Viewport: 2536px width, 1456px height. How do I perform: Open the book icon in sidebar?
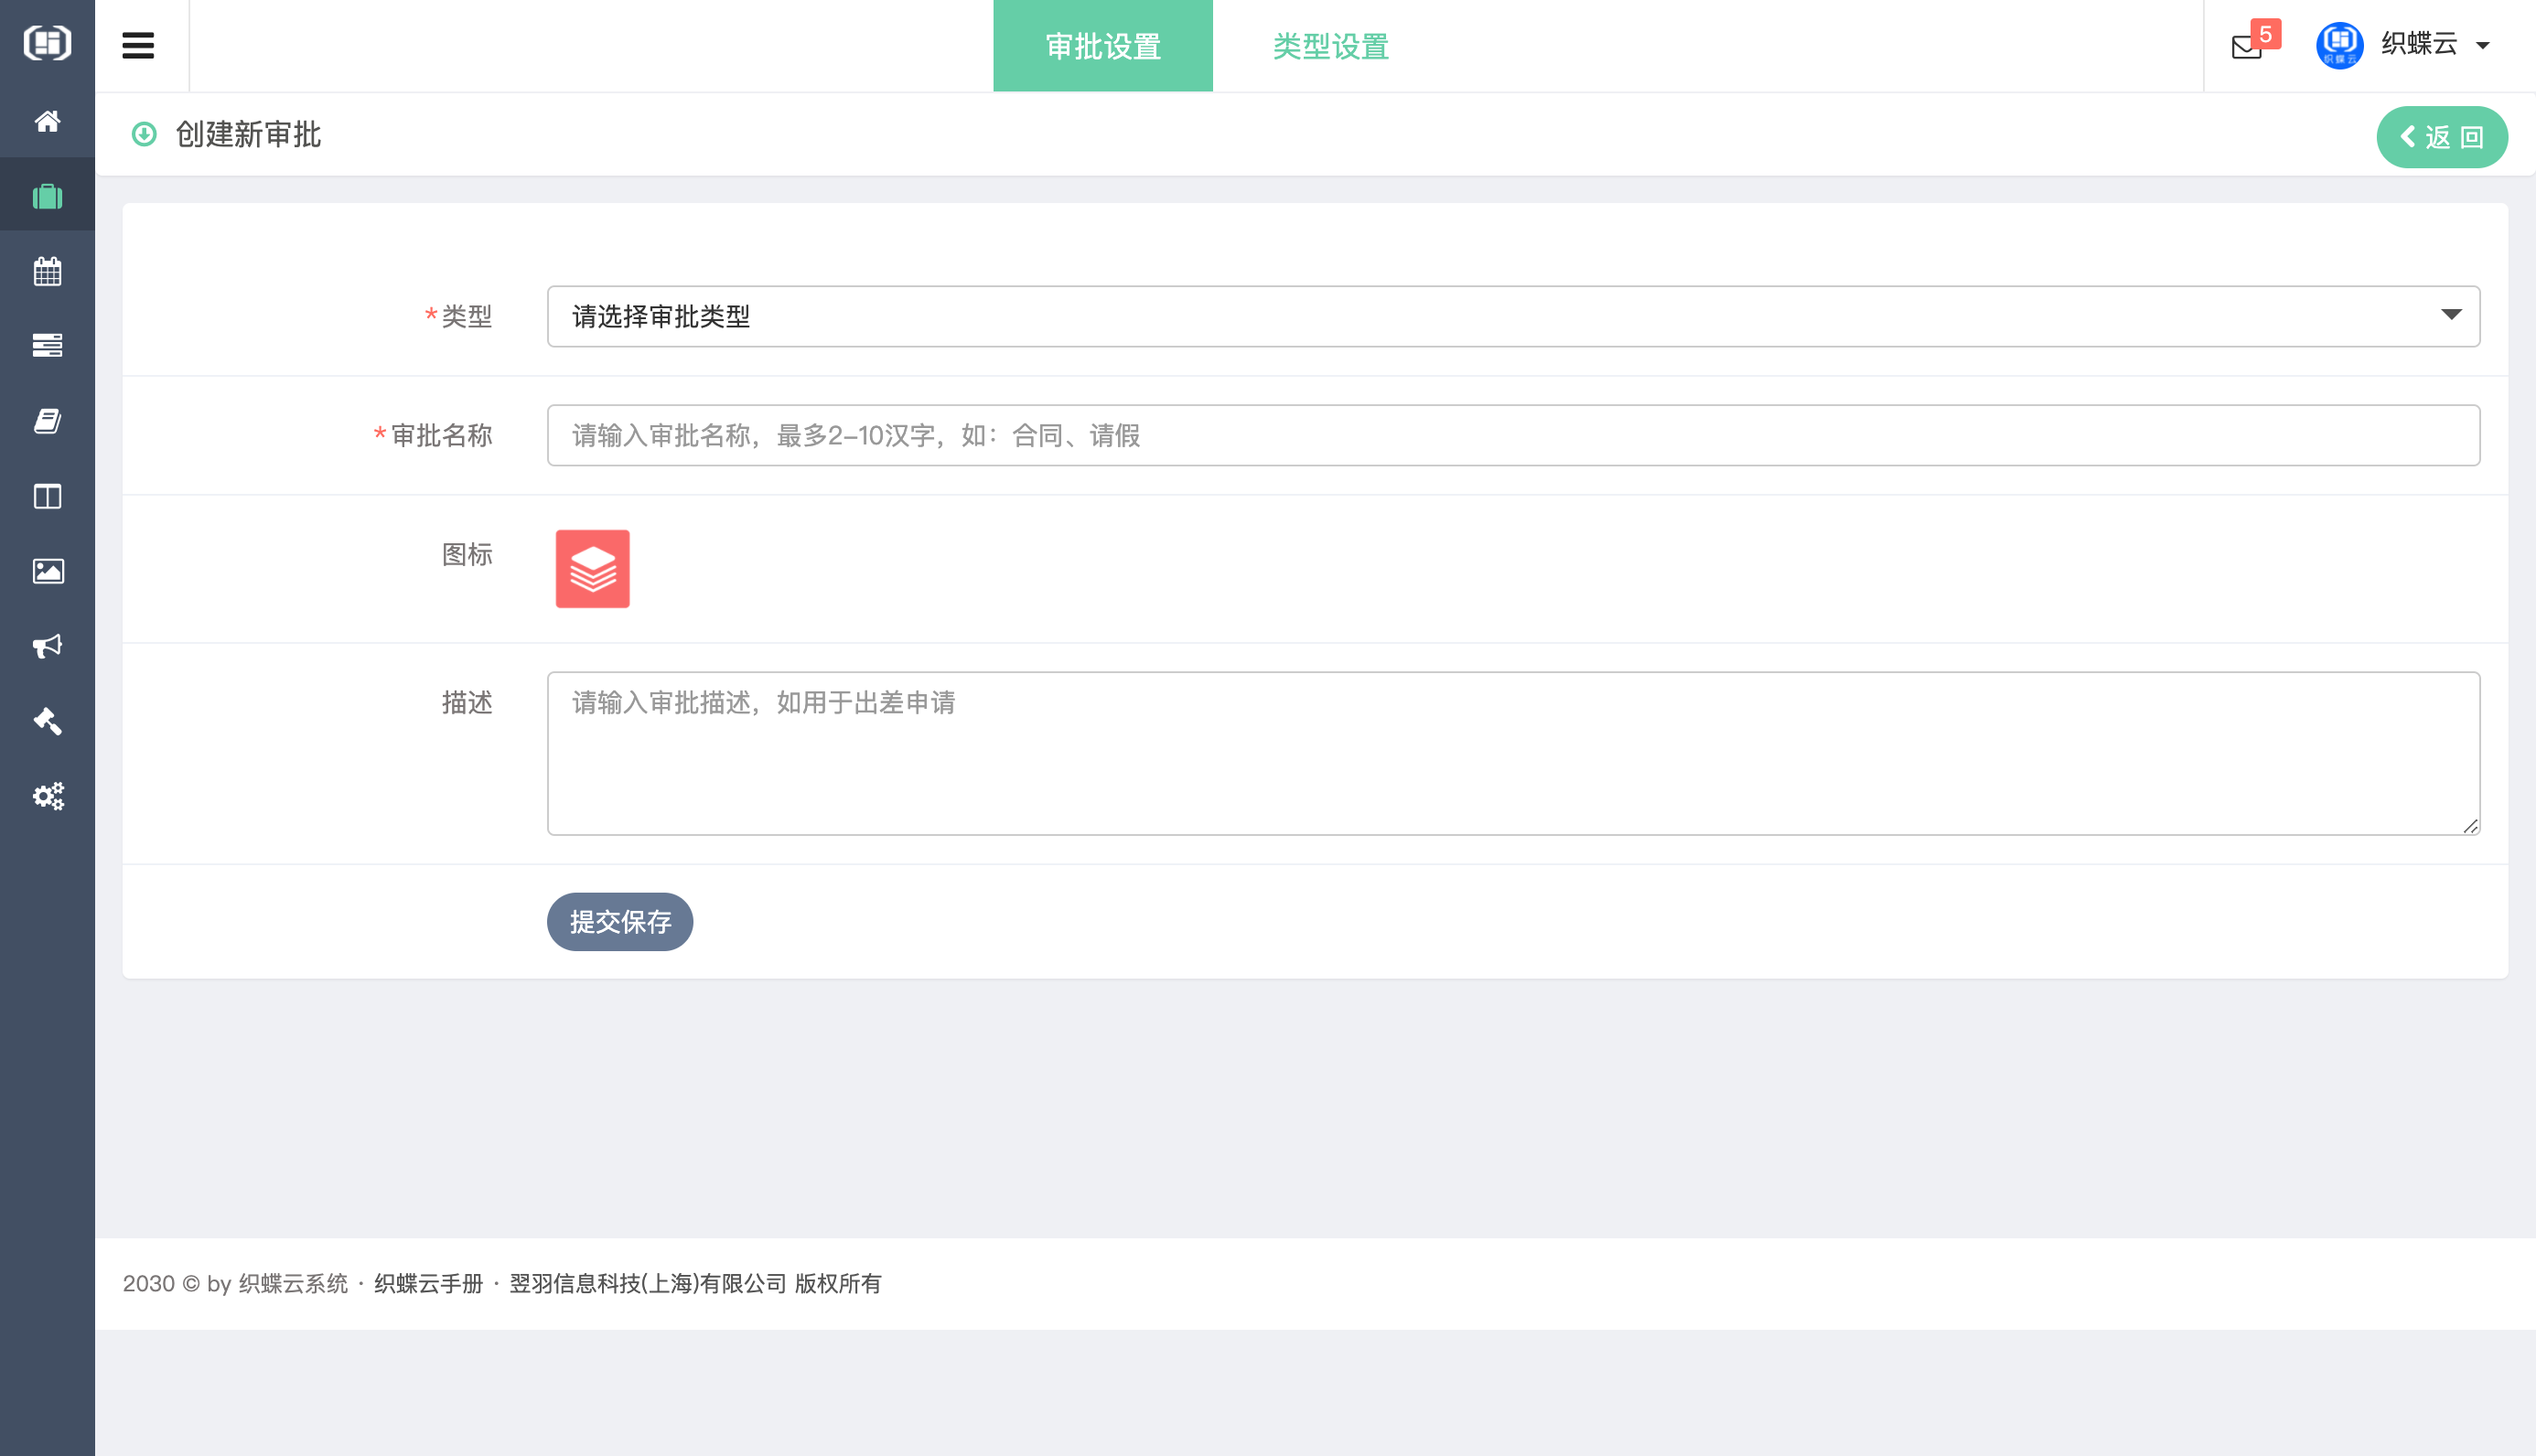click(47, 421)
